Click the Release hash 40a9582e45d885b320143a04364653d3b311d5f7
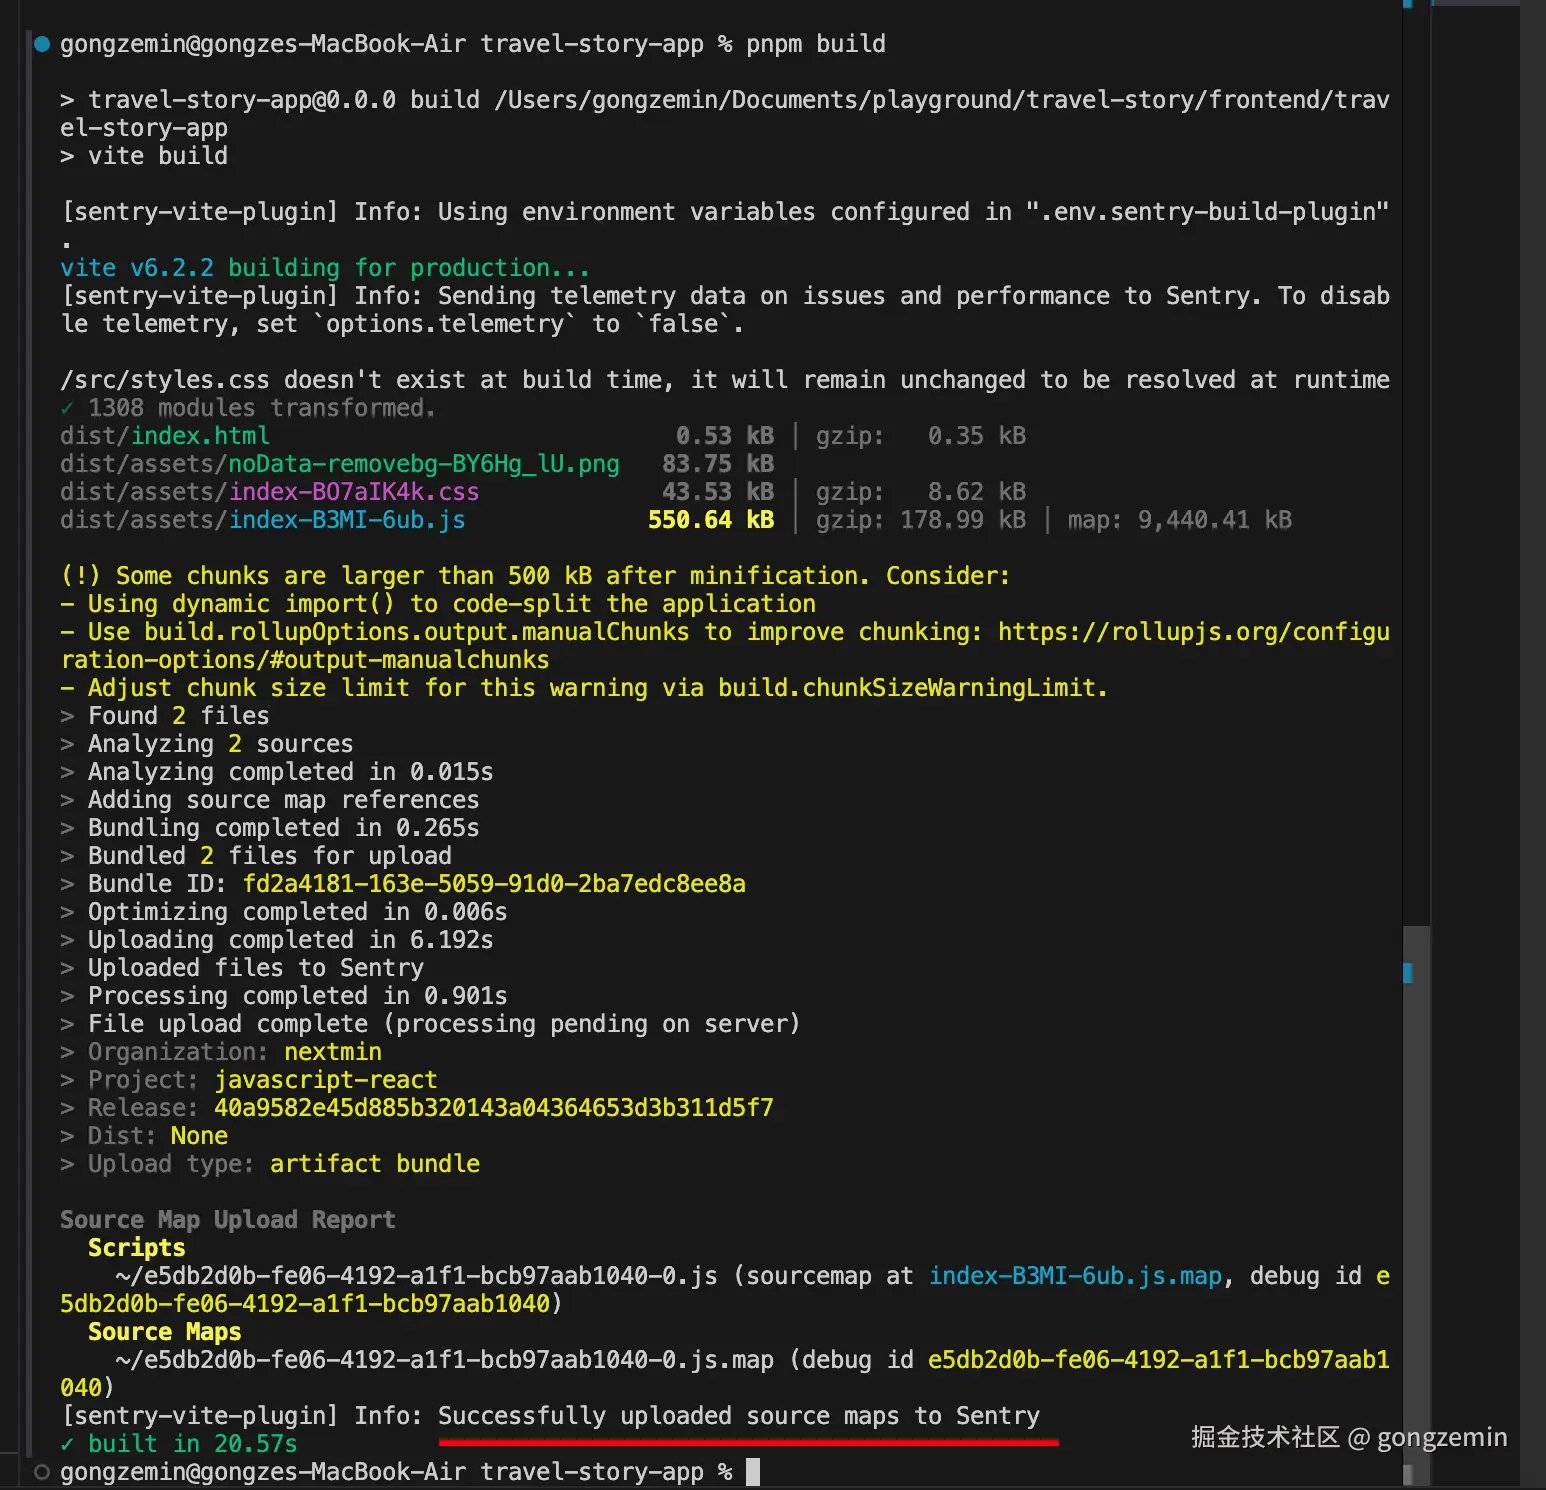Image resolution: width=1546 pixels, height=1490 pixels. pos(494,1108)
